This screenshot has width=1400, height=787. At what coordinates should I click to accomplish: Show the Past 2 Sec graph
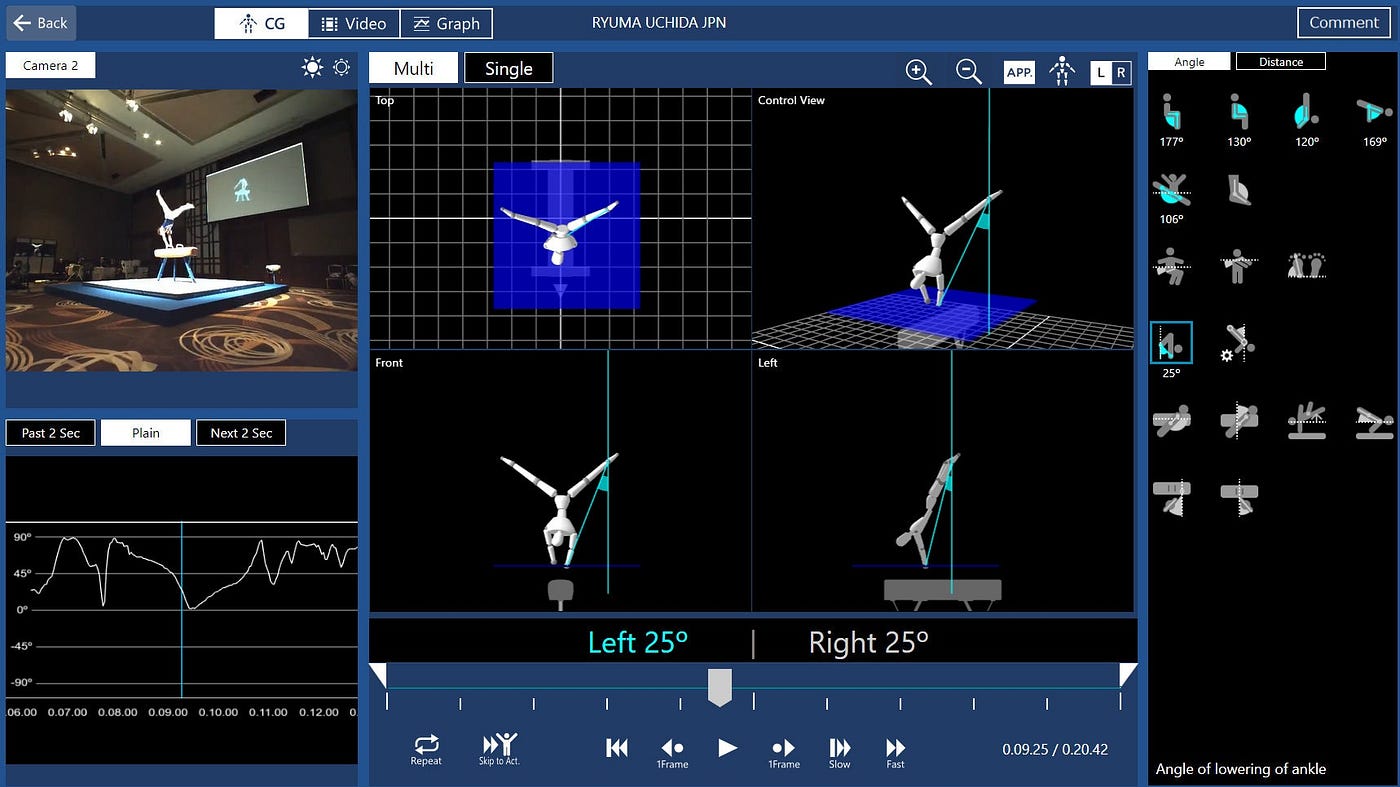pyautogui.click(x=51, y=433)
